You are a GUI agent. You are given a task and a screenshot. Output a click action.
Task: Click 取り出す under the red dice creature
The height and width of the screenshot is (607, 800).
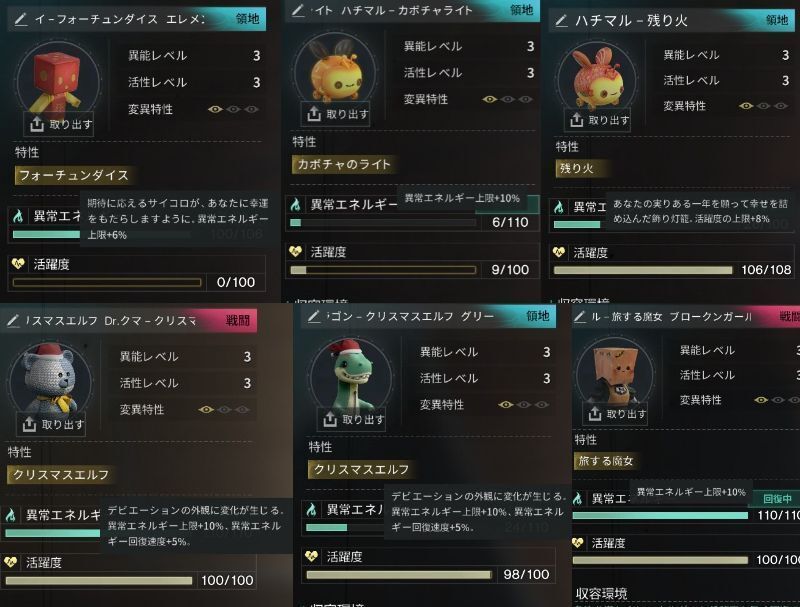point(60,124)
